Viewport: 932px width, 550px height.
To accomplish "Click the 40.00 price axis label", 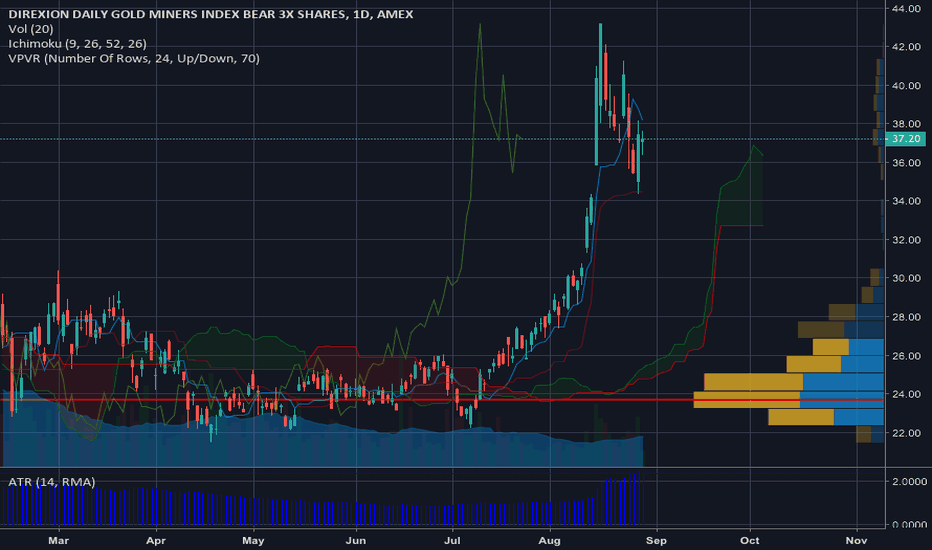I will 906,86.
